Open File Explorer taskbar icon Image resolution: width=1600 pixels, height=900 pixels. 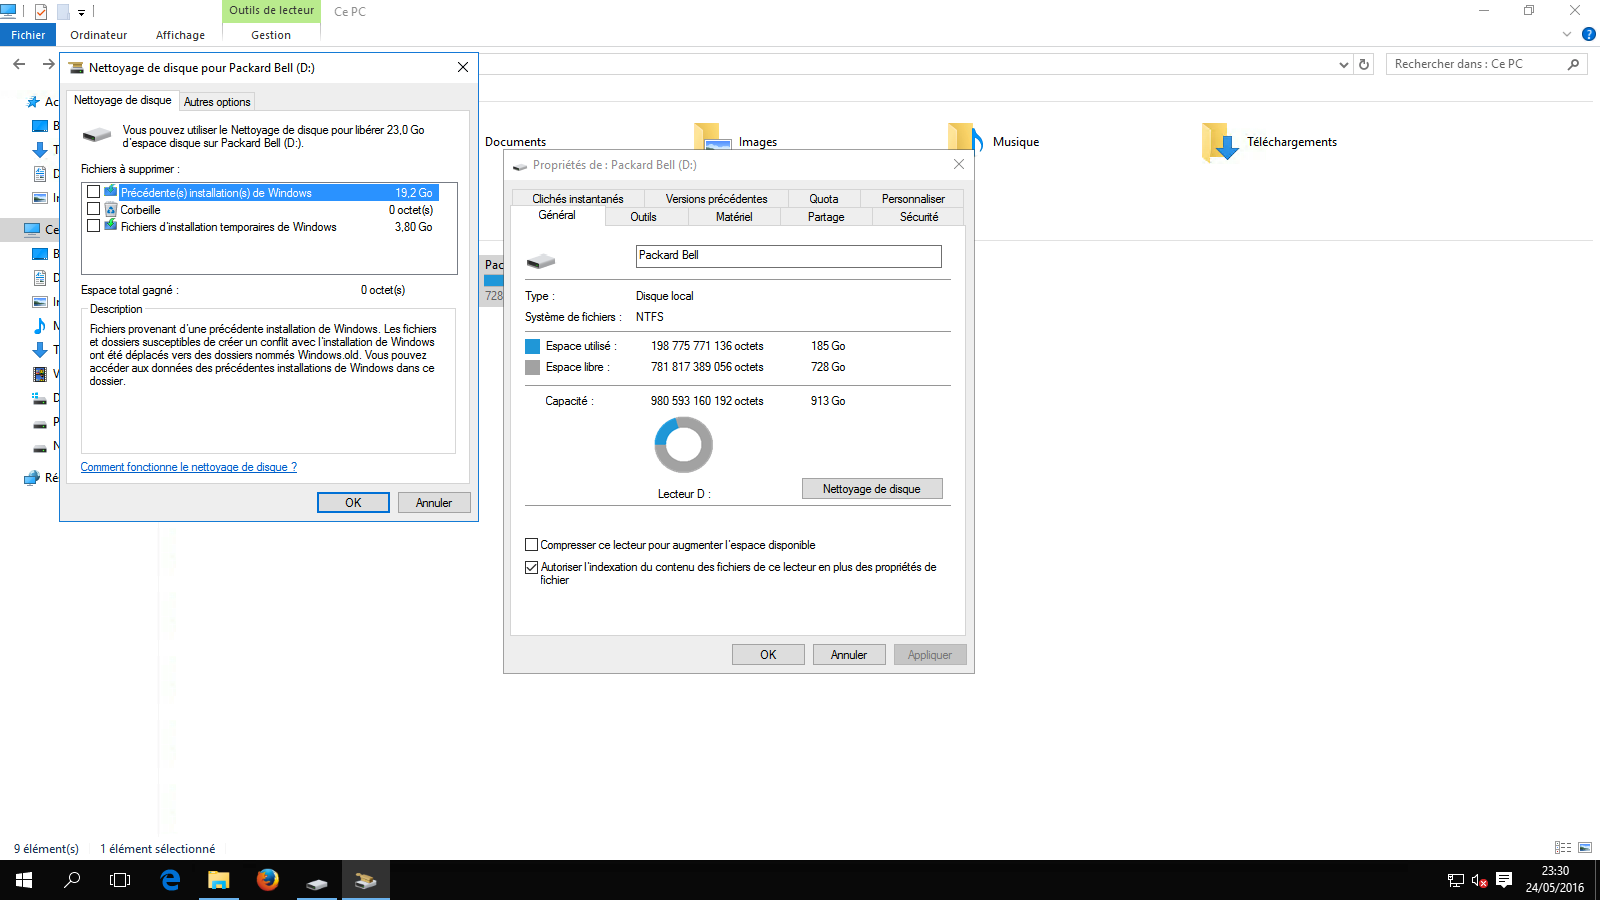(219, 880)
